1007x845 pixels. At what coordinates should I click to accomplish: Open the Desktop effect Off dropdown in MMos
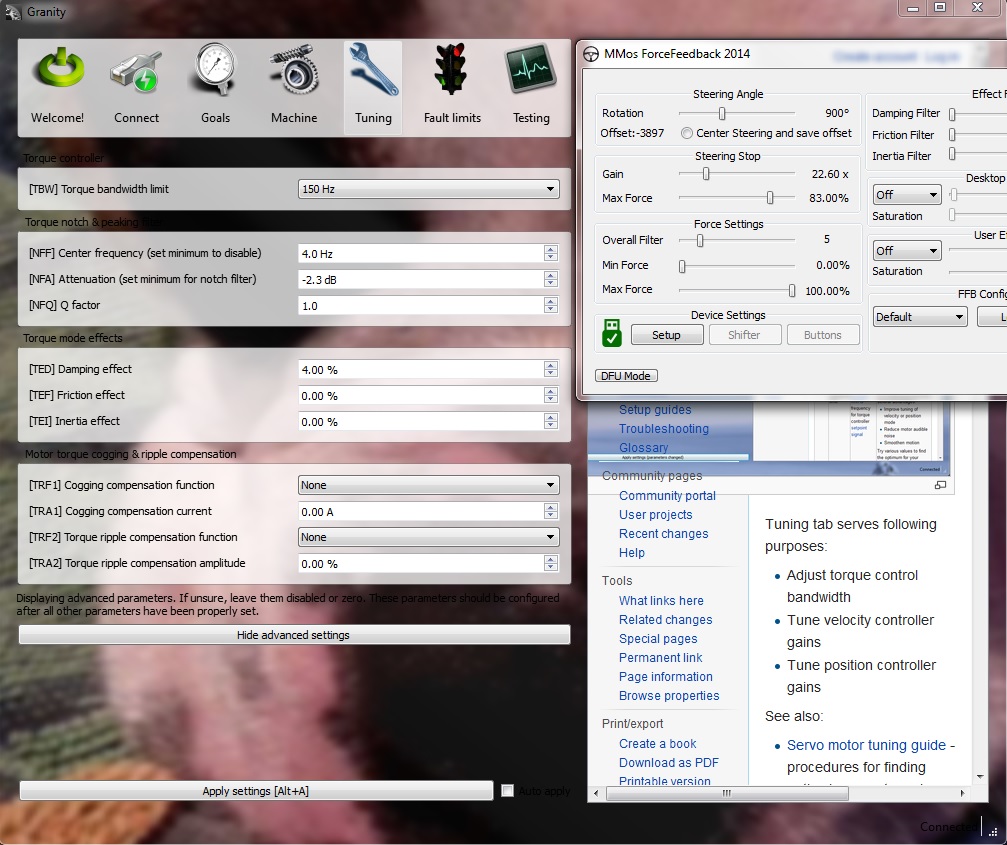tap(907, 195)
